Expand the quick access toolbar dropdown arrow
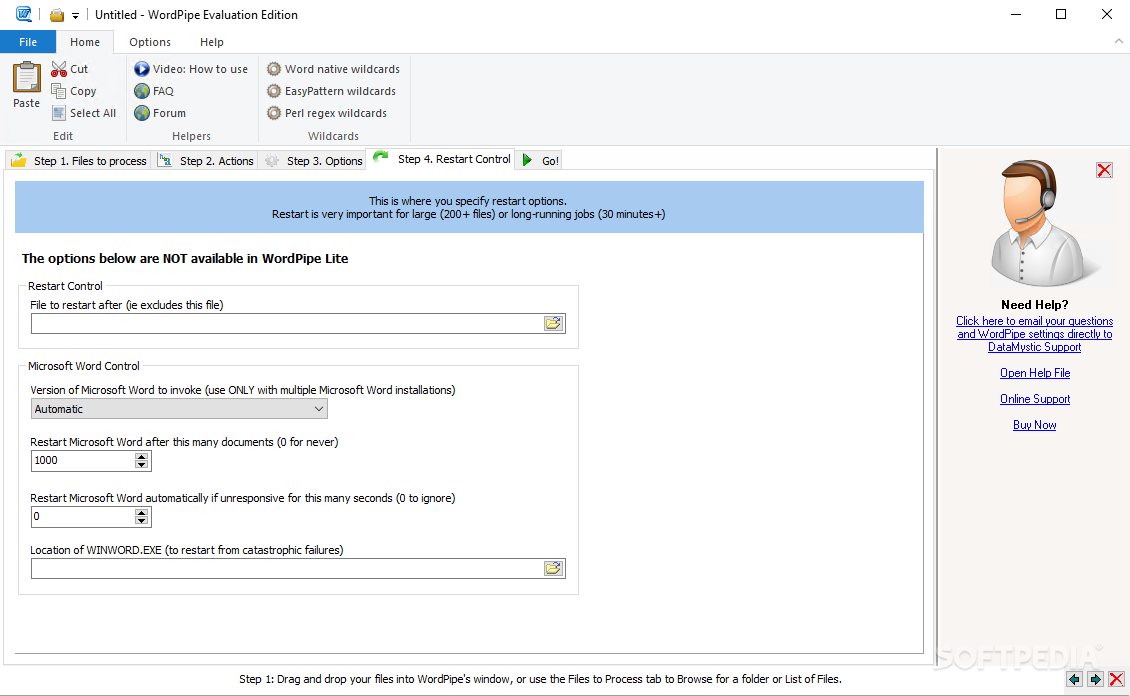 pyautogui.click(x=75, y=16)
